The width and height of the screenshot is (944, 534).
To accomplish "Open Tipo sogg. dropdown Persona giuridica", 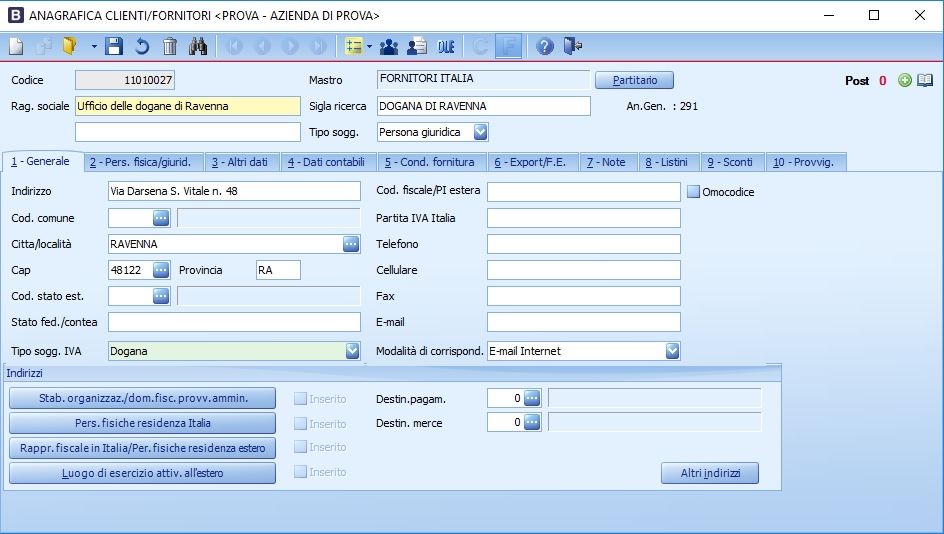I will click(480, 132).
